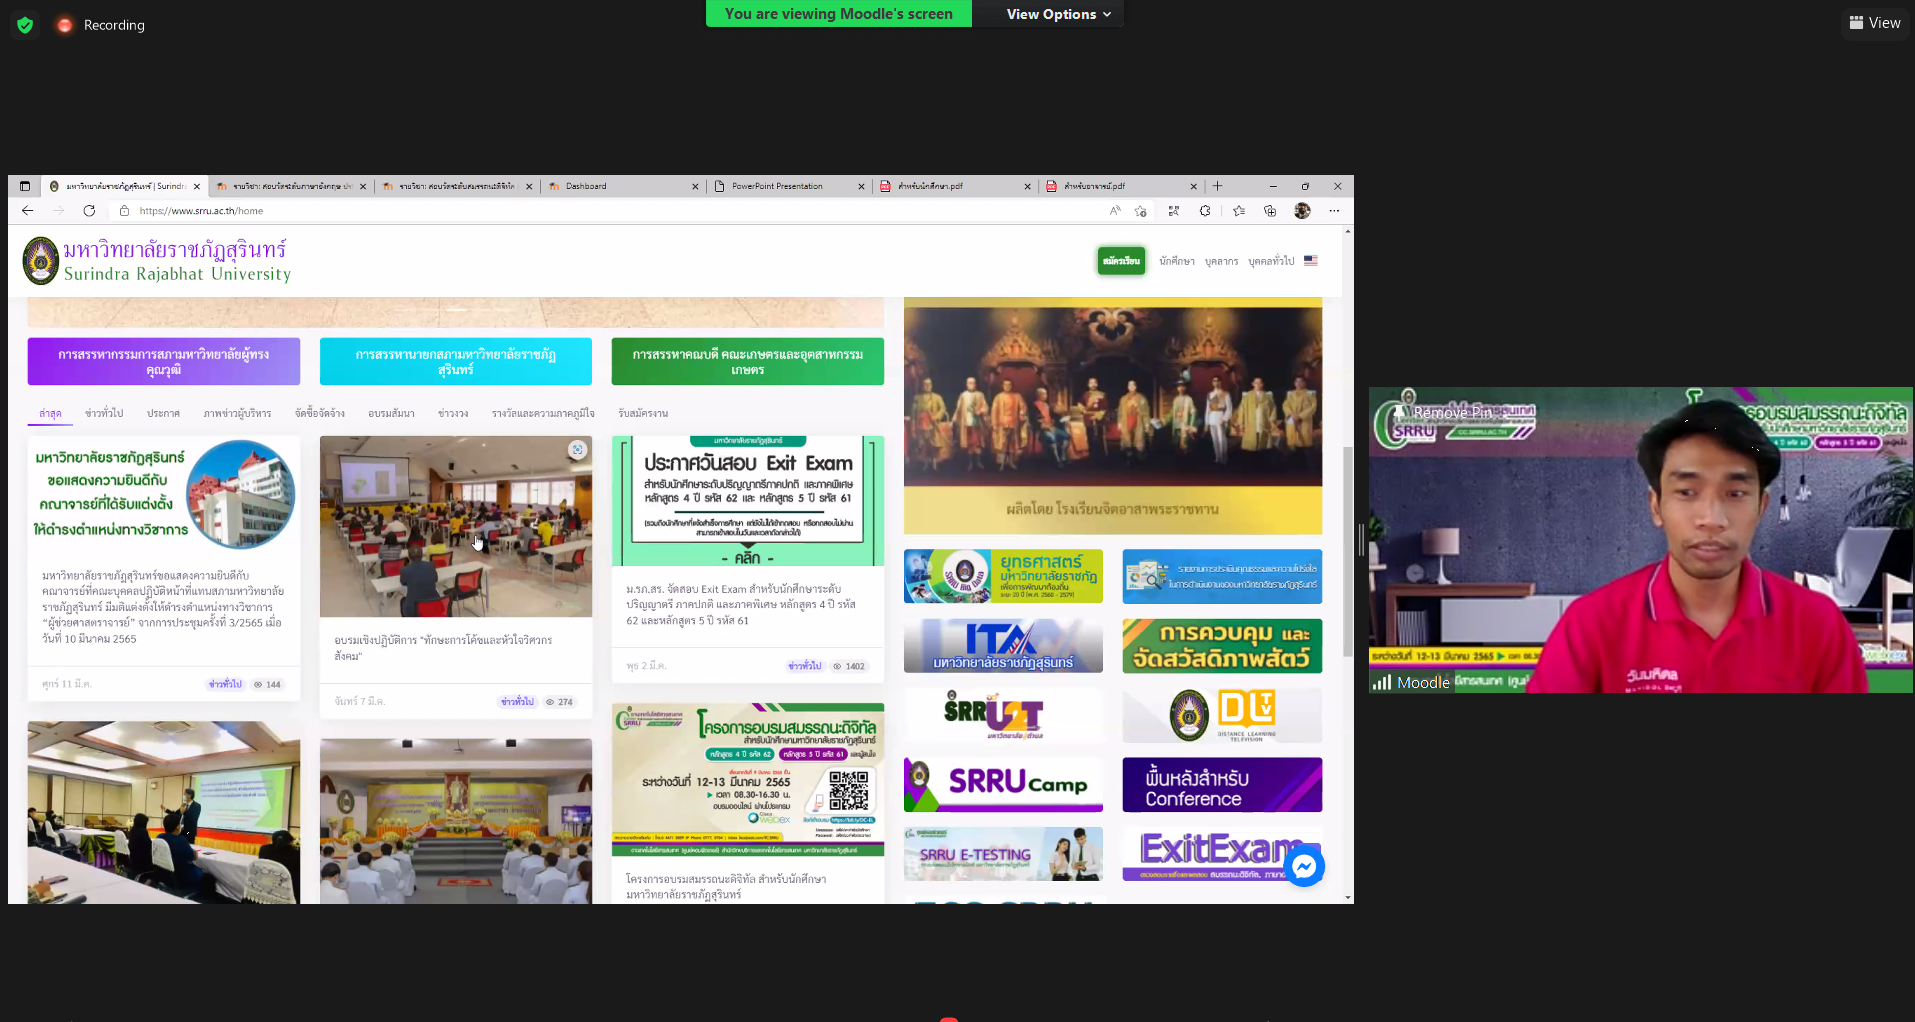Click the webpage vertical scrollbar
Screen dimensions: 1915x1022
(1348, 550)
